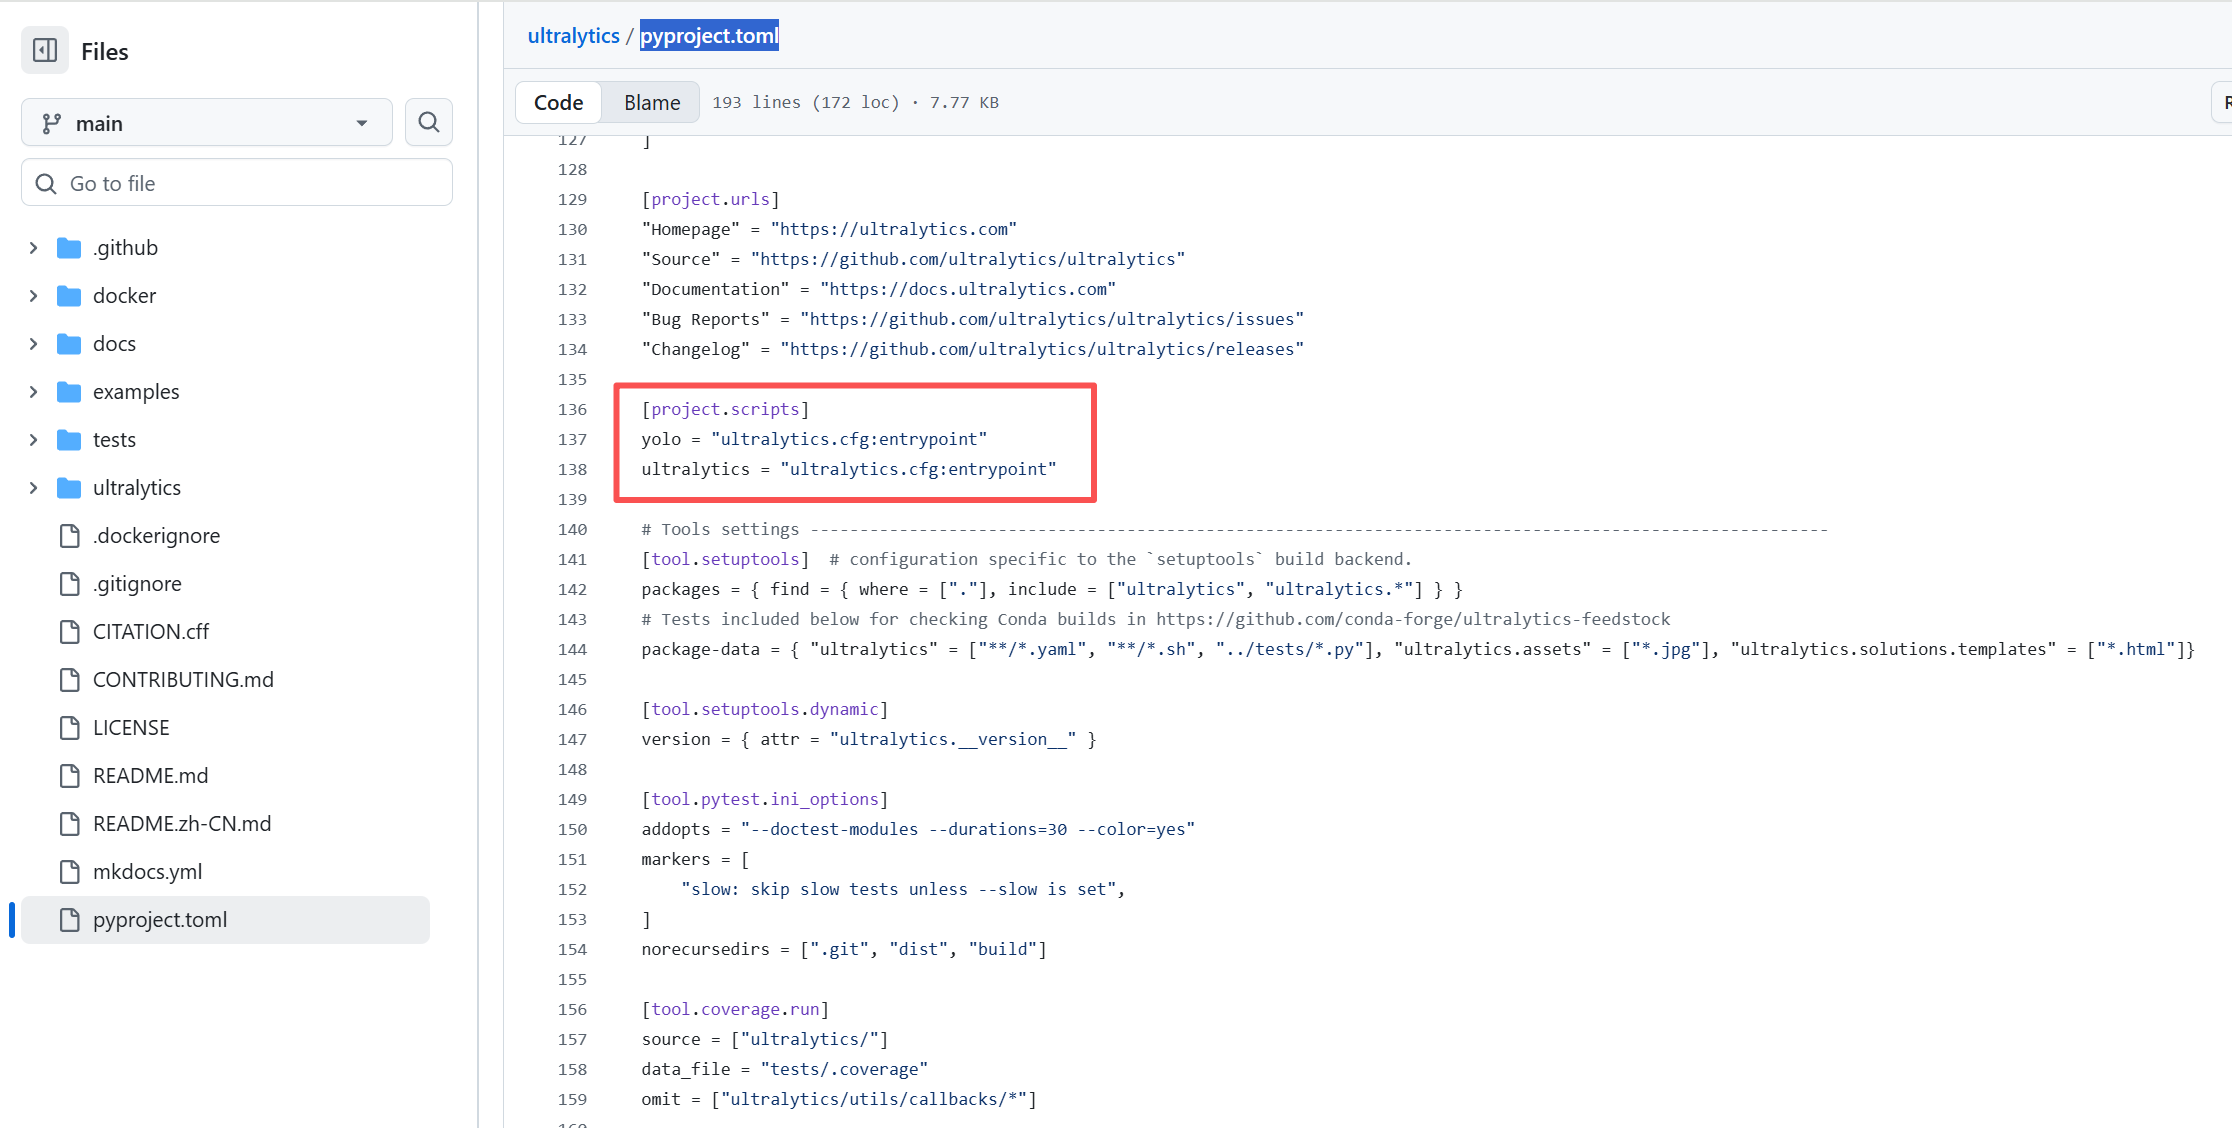Click the LICENSE file icon
The image size is (2232, 1128).
(69, 728)
